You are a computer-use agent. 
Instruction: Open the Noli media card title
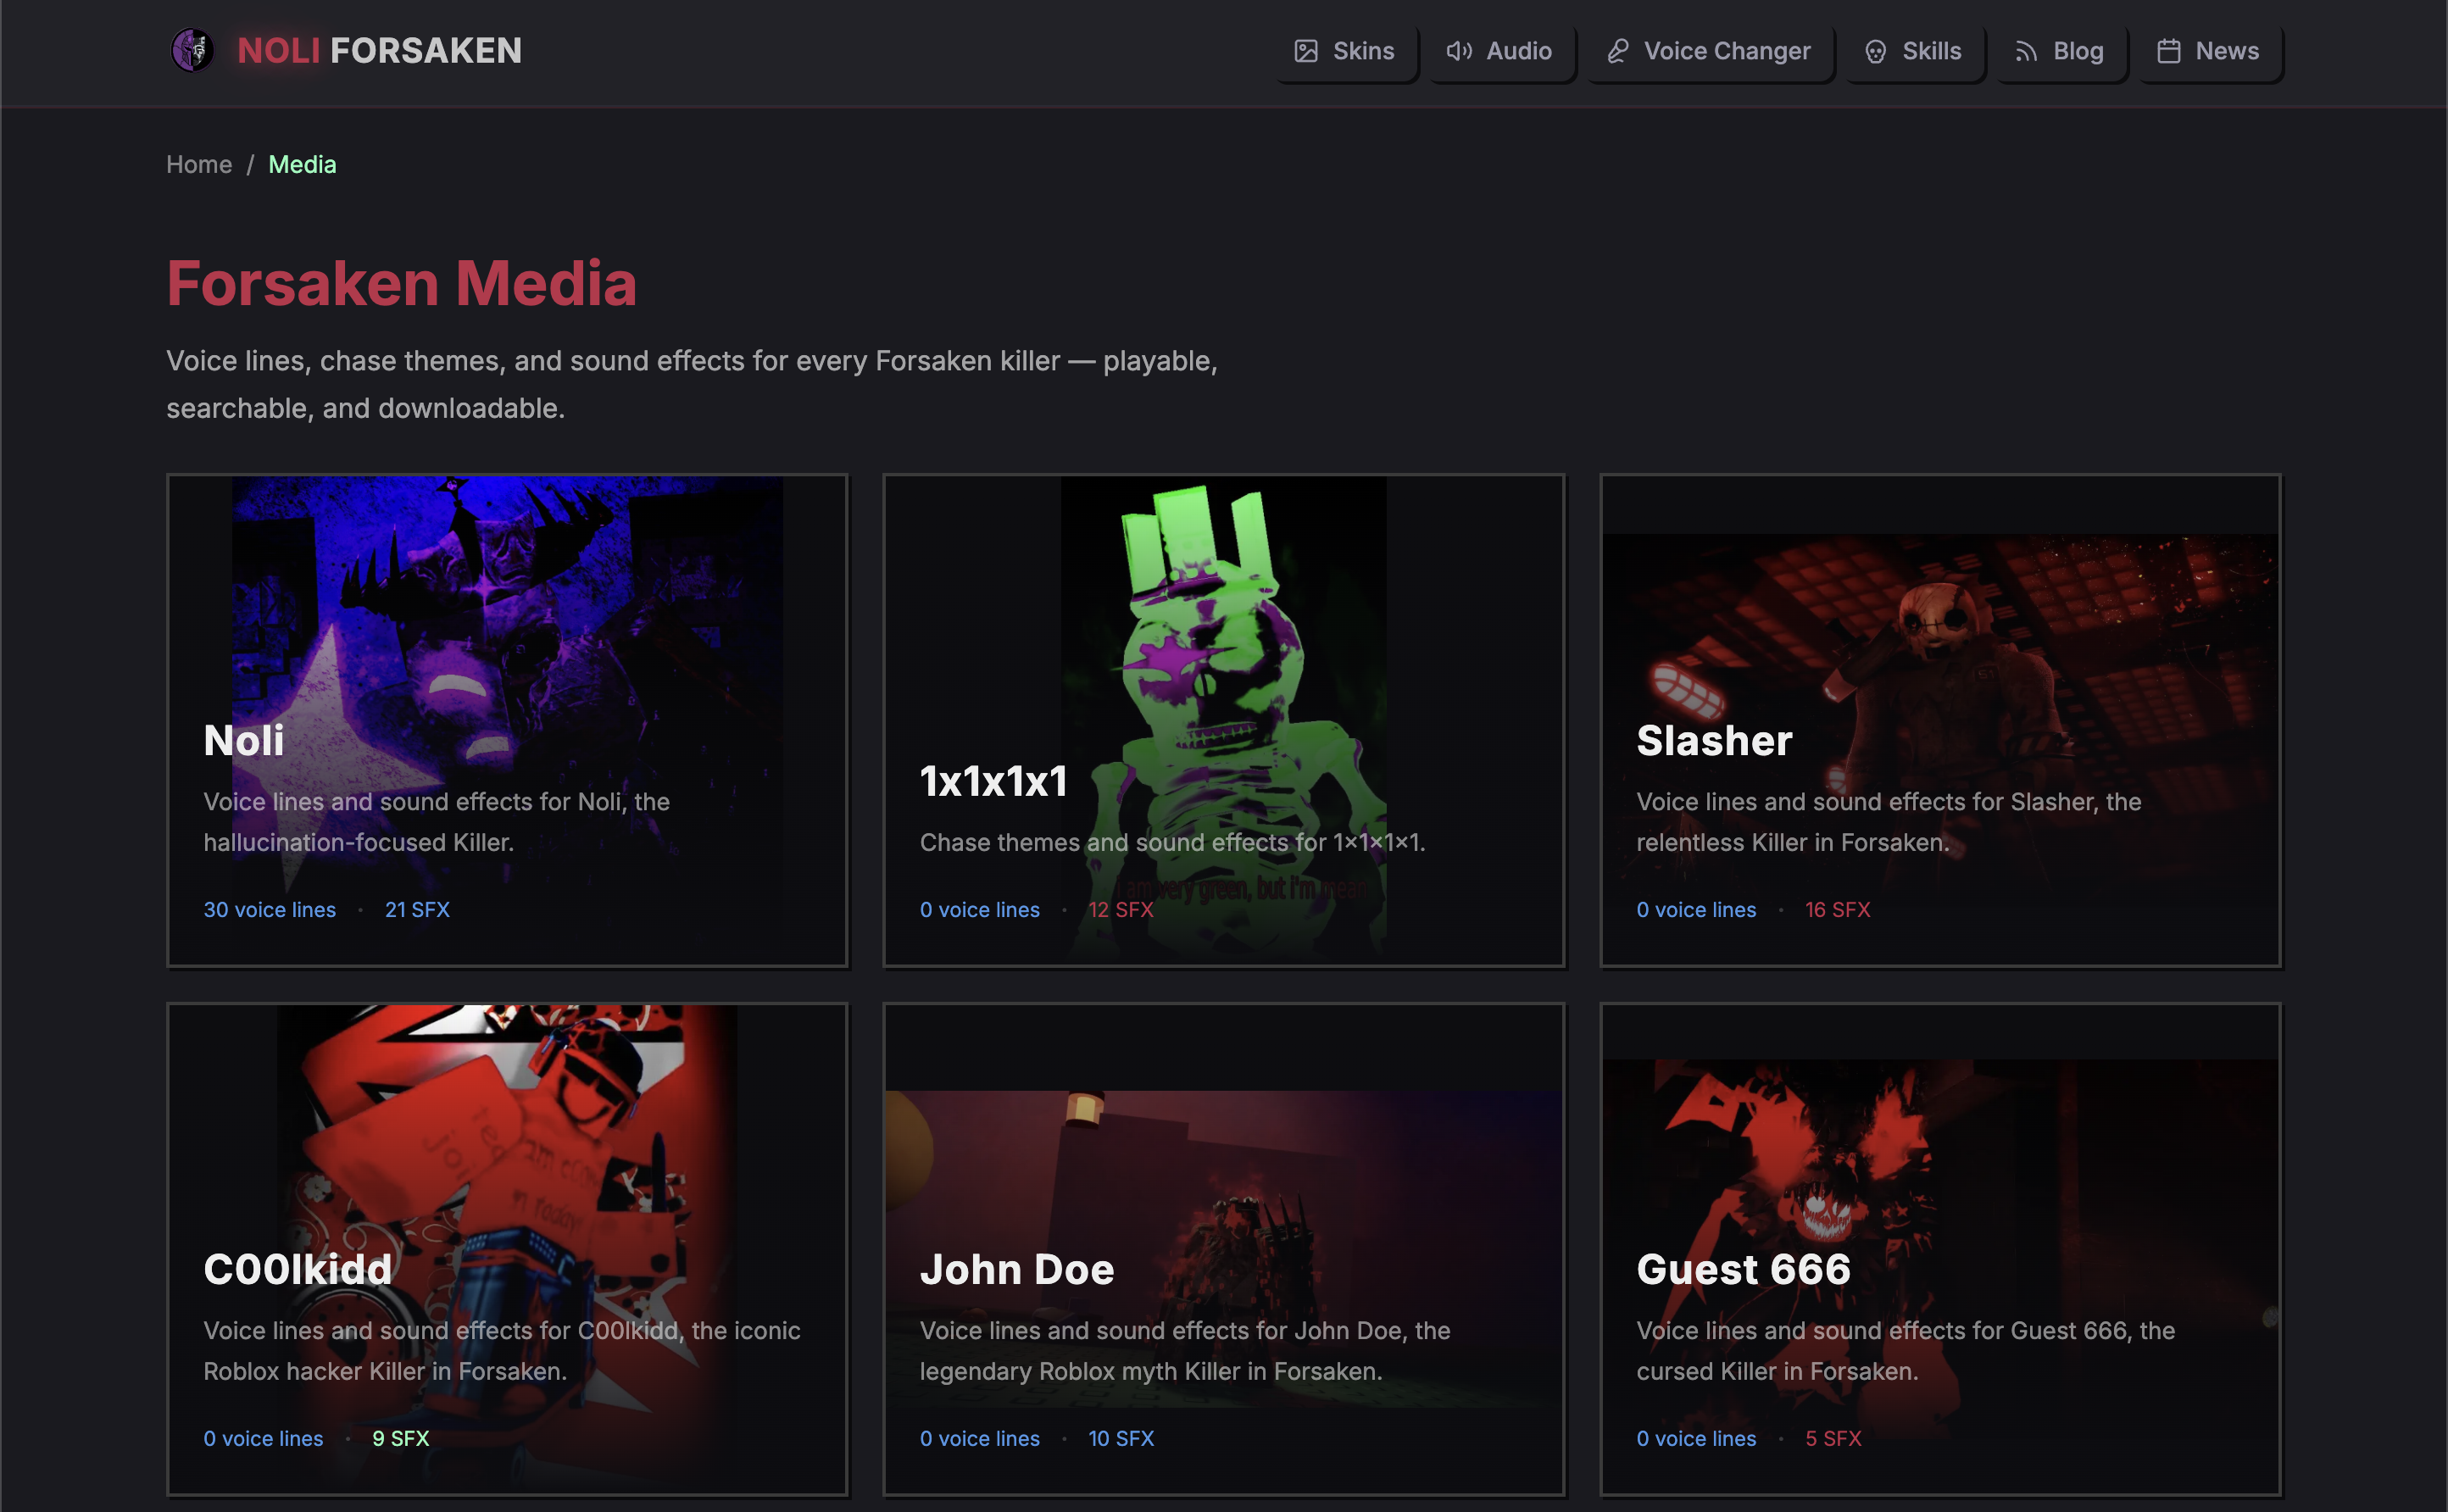[244, 740]
